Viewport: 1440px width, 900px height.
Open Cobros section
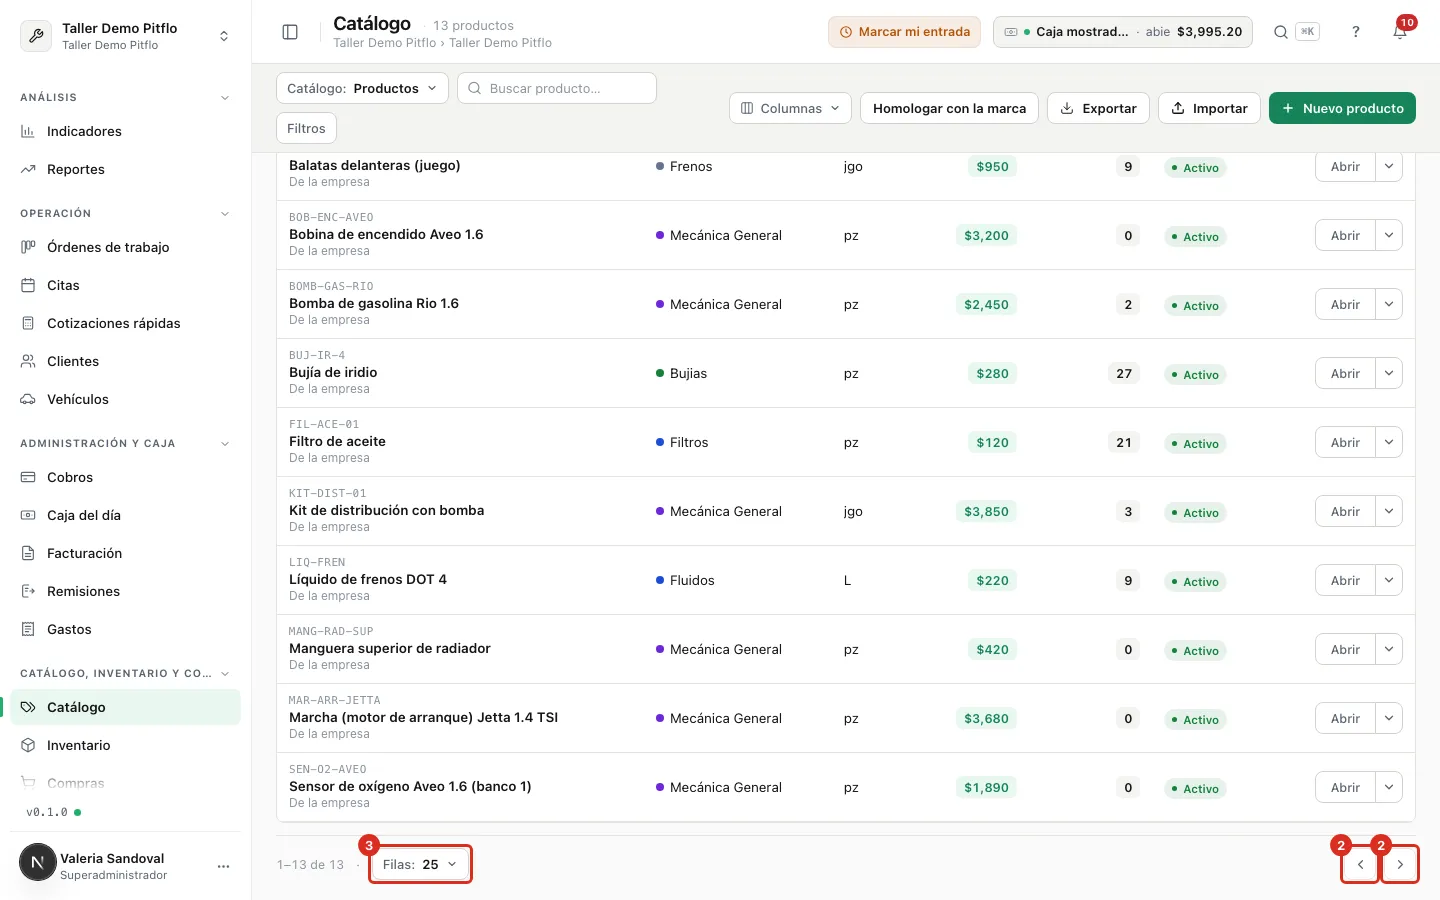125,477
